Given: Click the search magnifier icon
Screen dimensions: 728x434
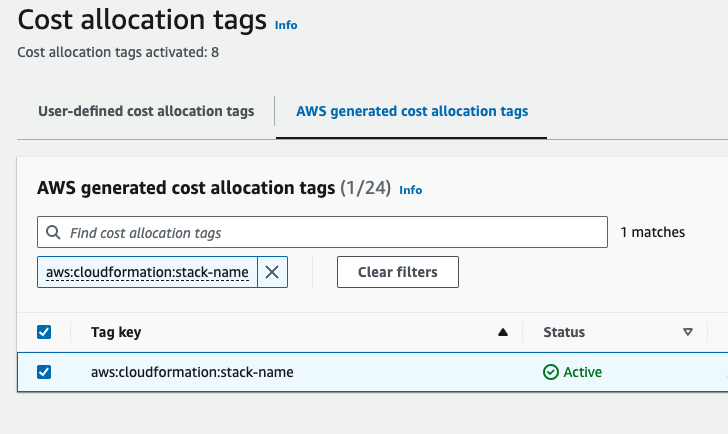Looking at the screenshot, I should click(x=53, y=232).
